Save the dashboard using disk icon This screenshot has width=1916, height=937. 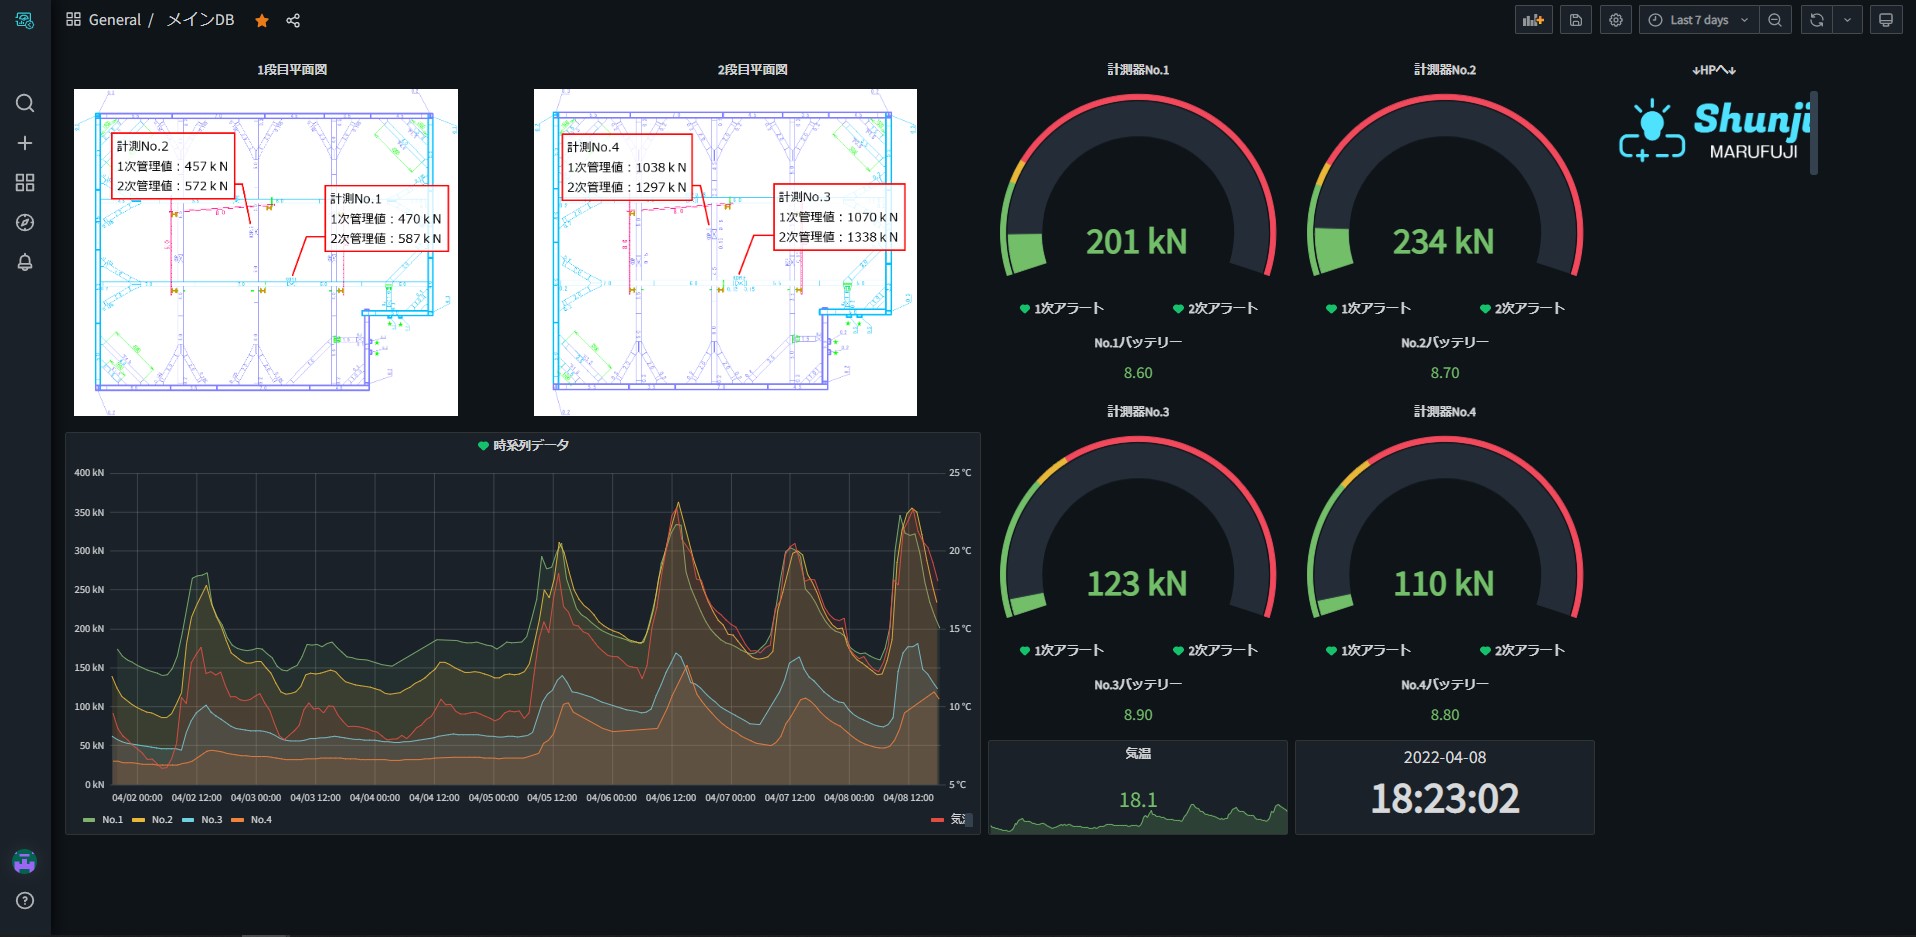[1576, 20]
